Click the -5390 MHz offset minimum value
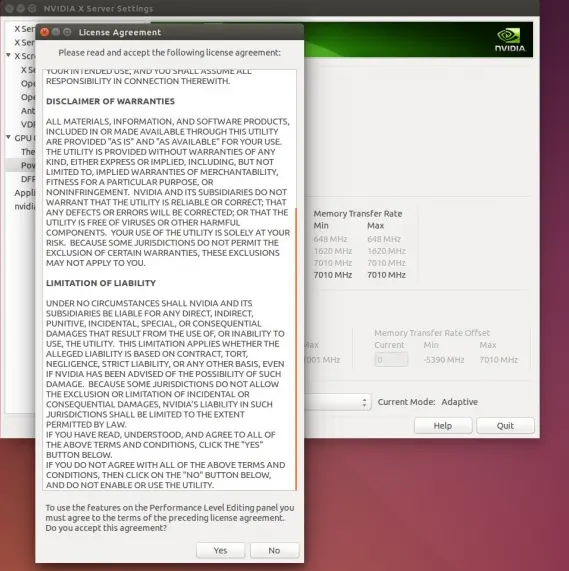The height and width of the screenshot is (571, 569). pyautogui.click(x=444, y=360)
